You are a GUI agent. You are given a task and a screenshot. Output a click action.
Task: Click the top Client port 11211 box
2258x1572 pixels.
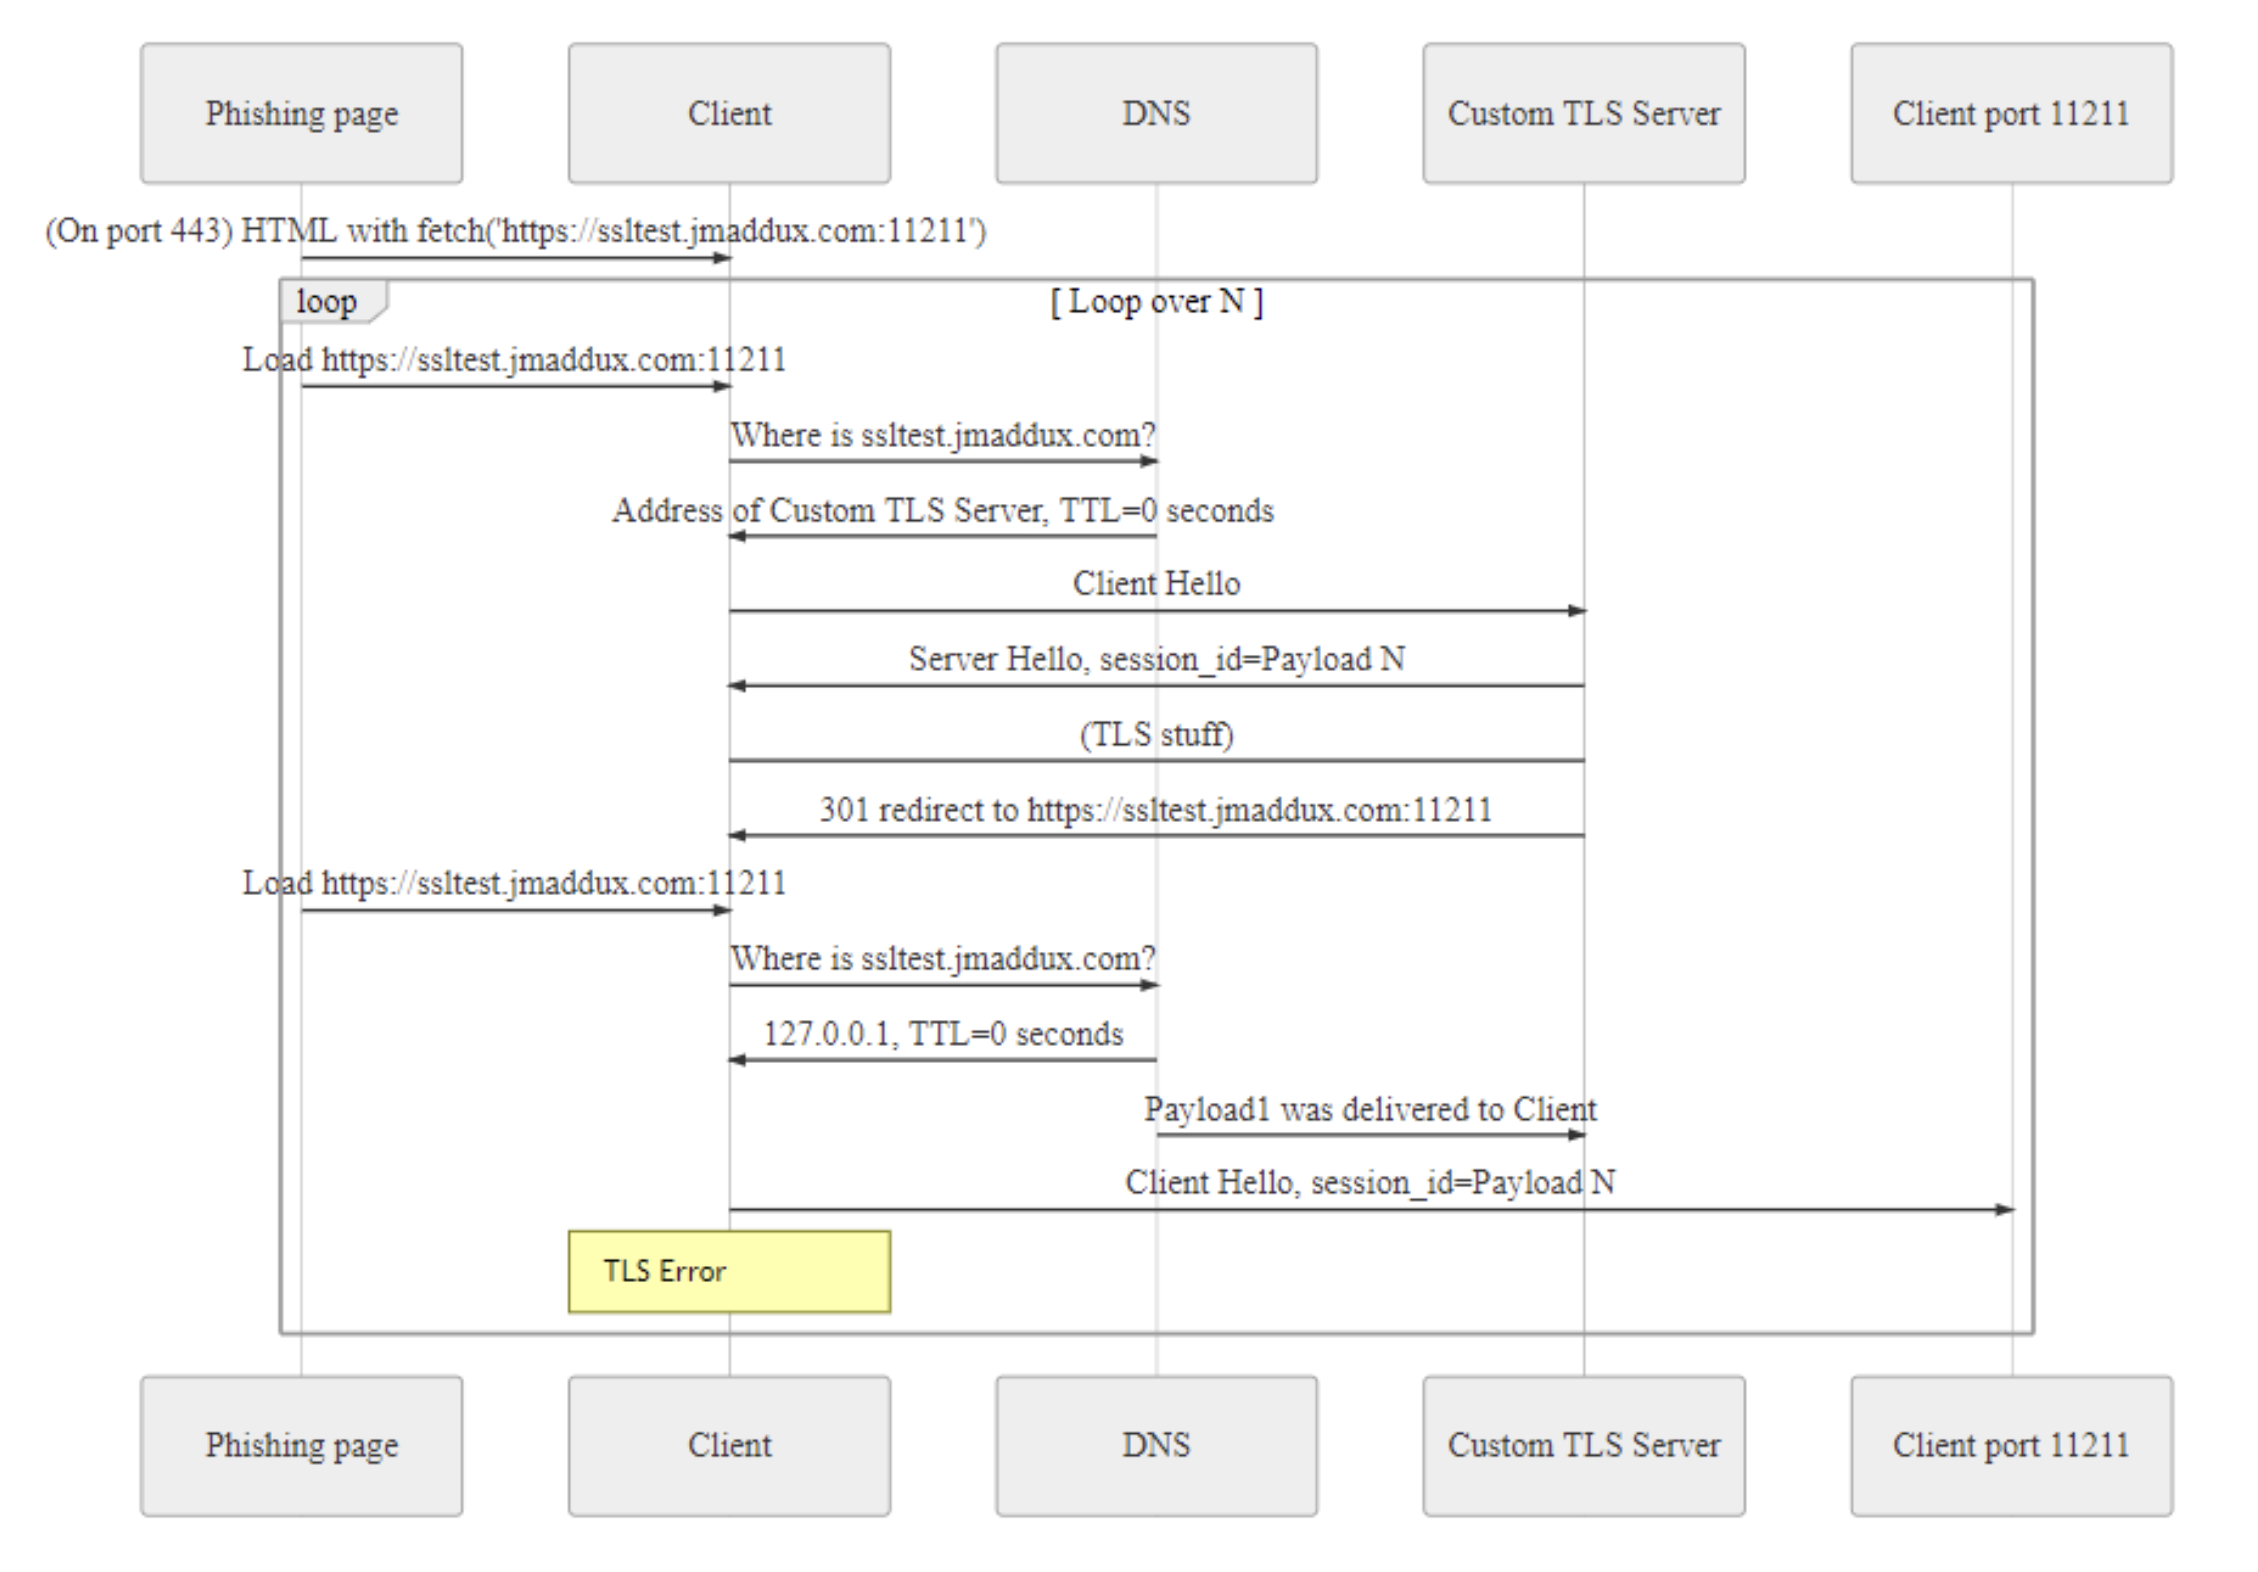2011,113
